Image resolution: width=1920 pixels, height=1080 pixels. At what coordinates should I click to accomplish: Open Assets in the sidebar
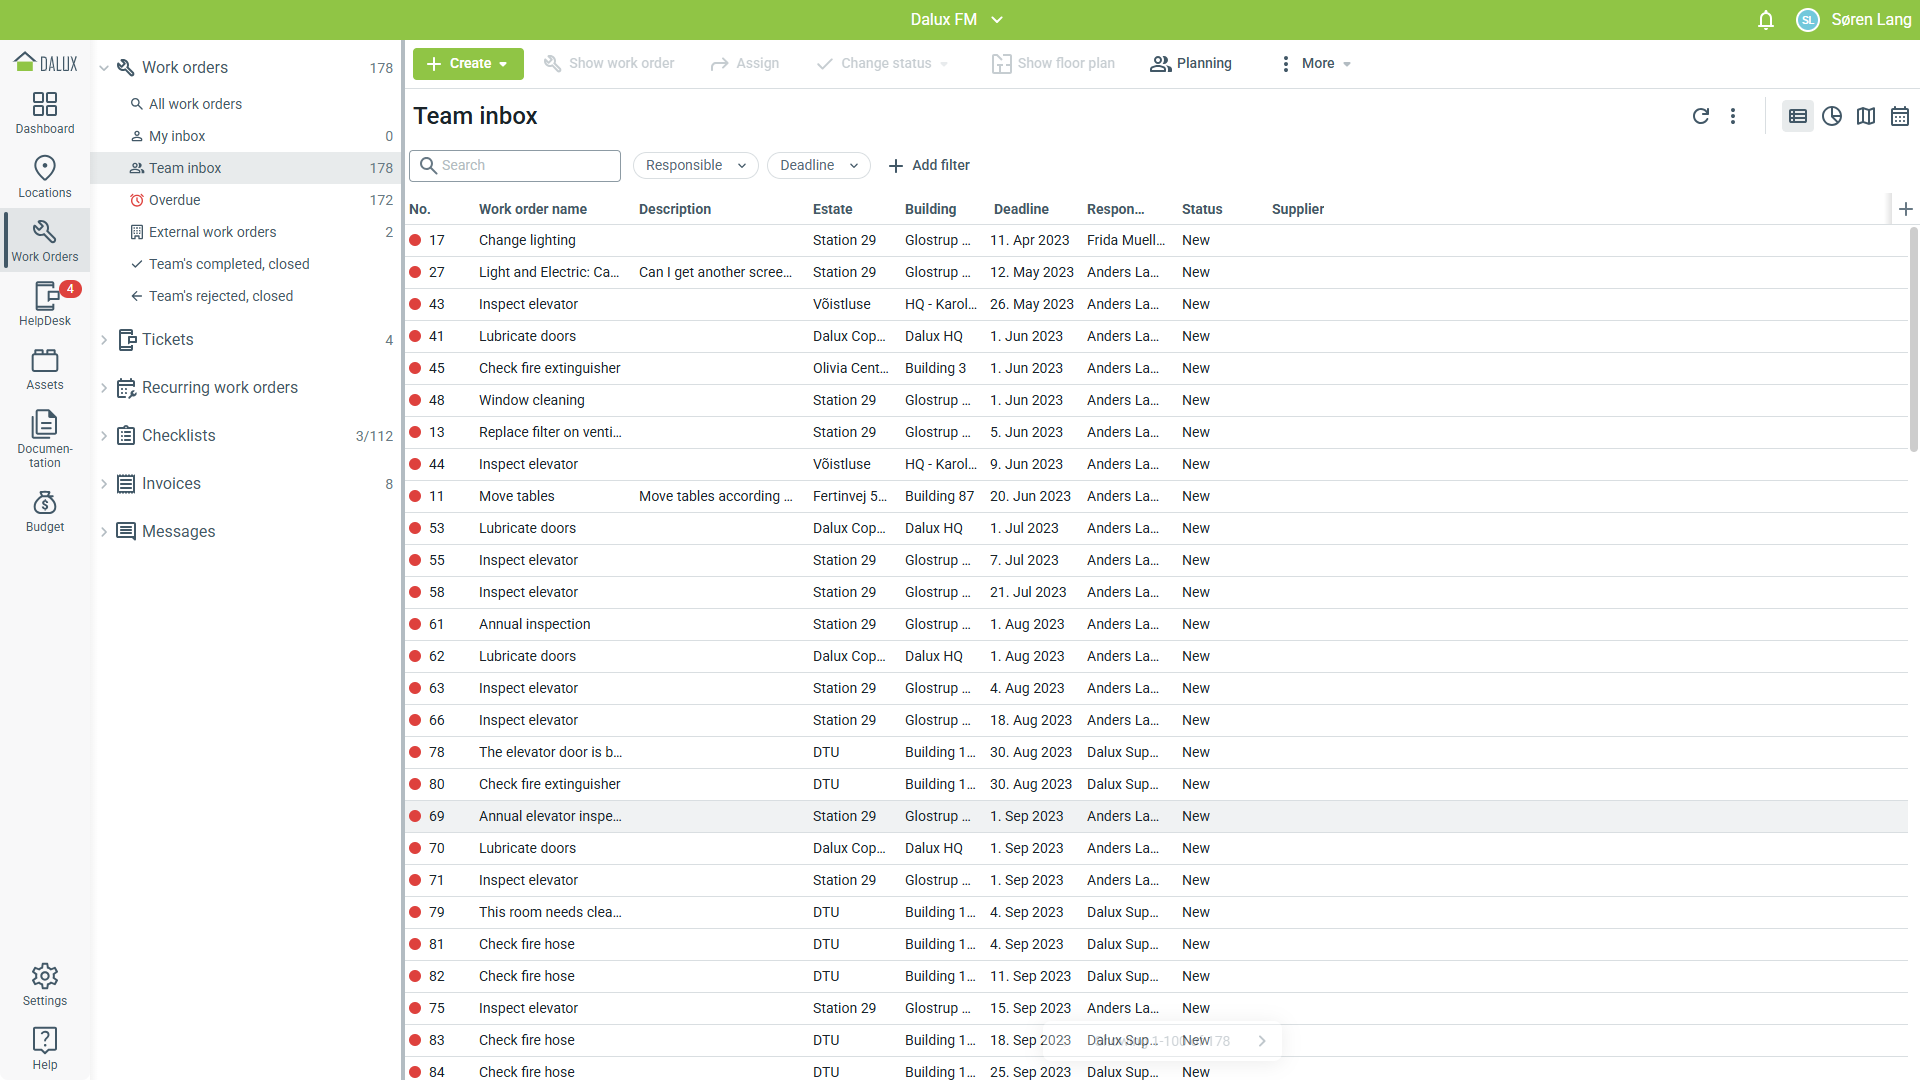point(45,369)
